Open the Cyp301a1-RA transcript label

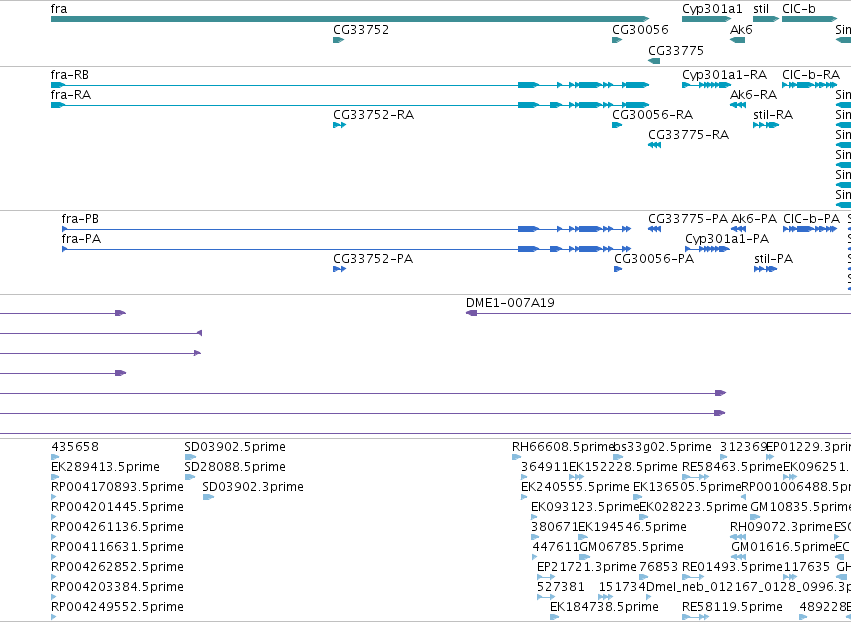(x=725, y=75)
